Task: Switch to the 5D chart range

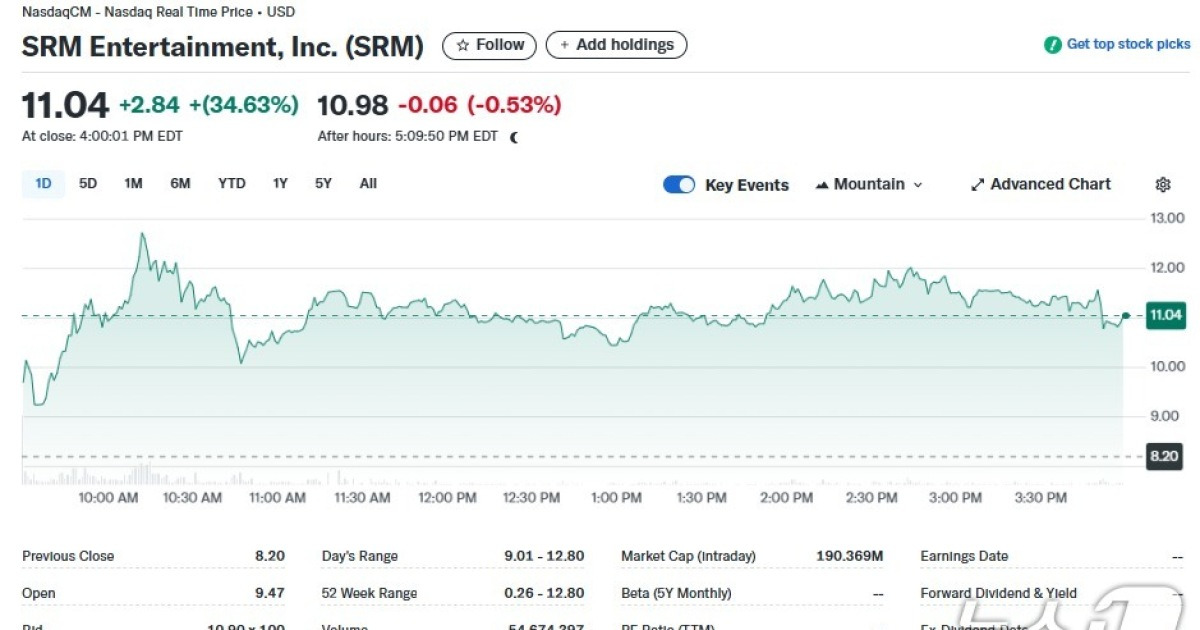Action: [87, 183]
